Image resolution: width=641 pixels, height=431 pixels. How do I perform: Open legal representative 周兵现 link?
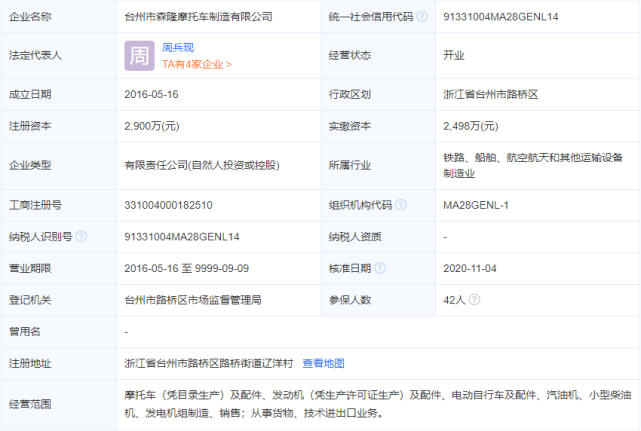tap(178, 47)
